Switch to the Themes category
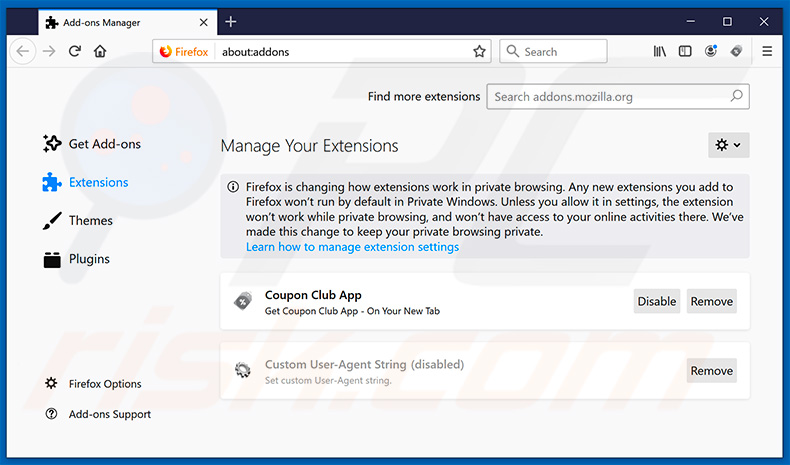This screenshot has width=790, height=465. click(x=78, y=221)
